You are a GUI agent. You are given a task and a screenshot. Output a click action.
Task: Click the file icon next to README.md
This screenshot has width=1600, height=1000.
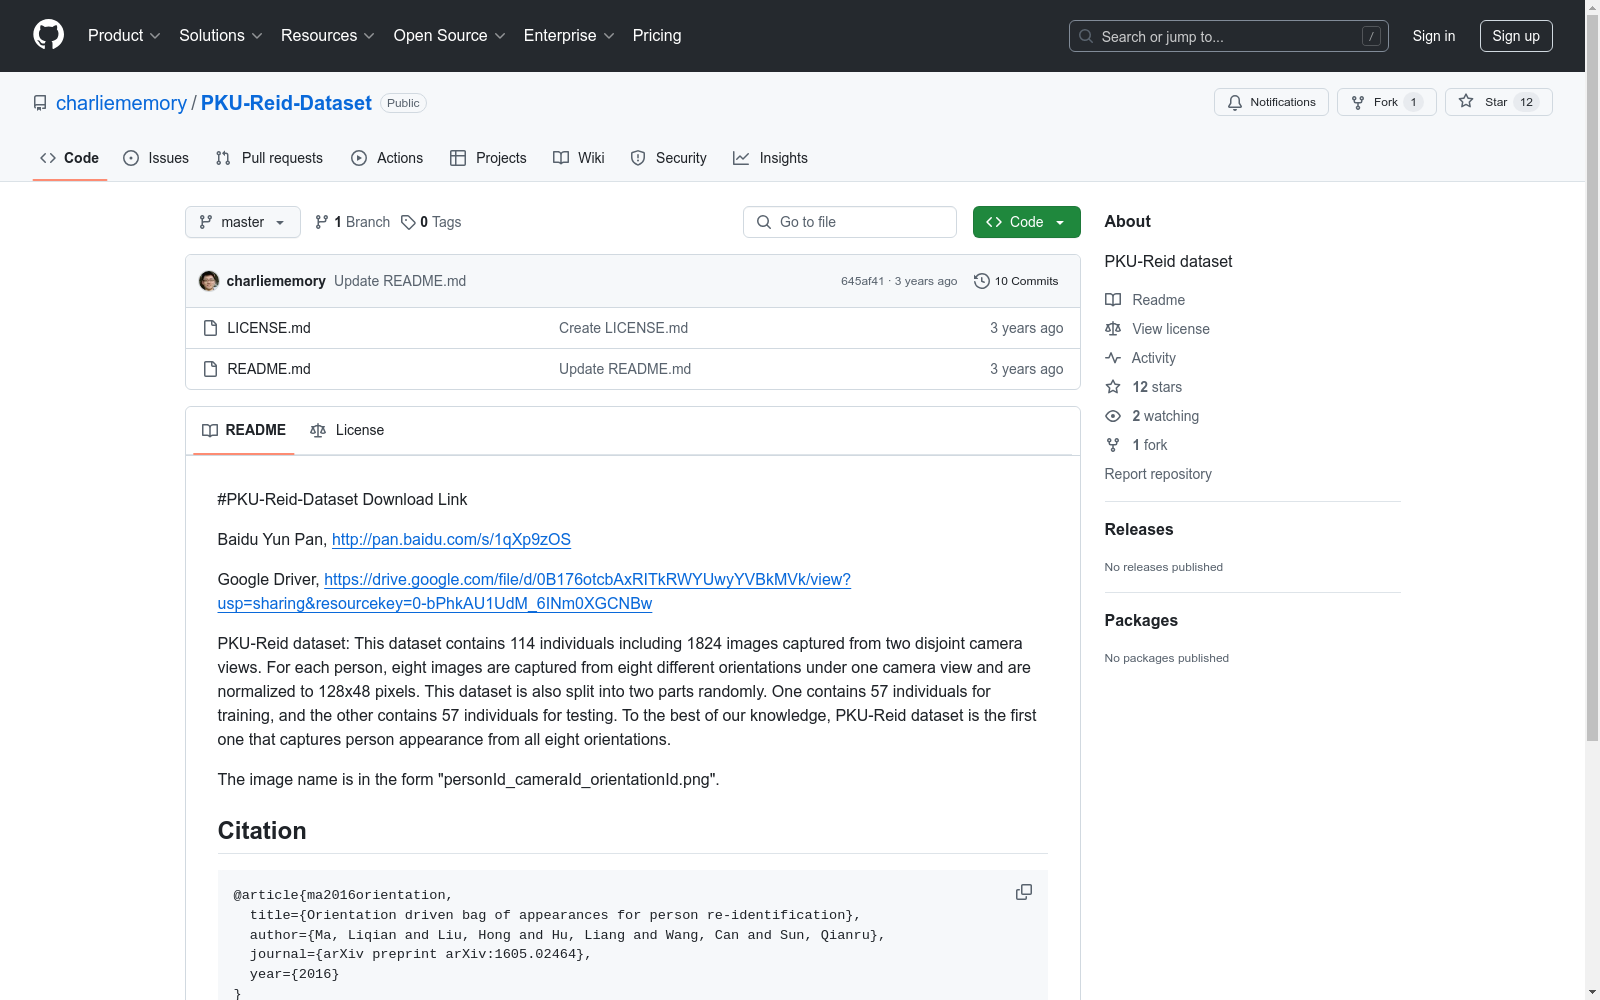[x=210, y=369]
